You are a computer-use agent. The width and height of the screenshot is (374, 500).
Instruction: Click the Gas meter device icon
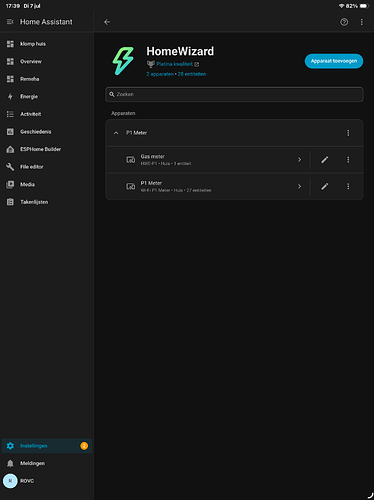pos(130,160)
